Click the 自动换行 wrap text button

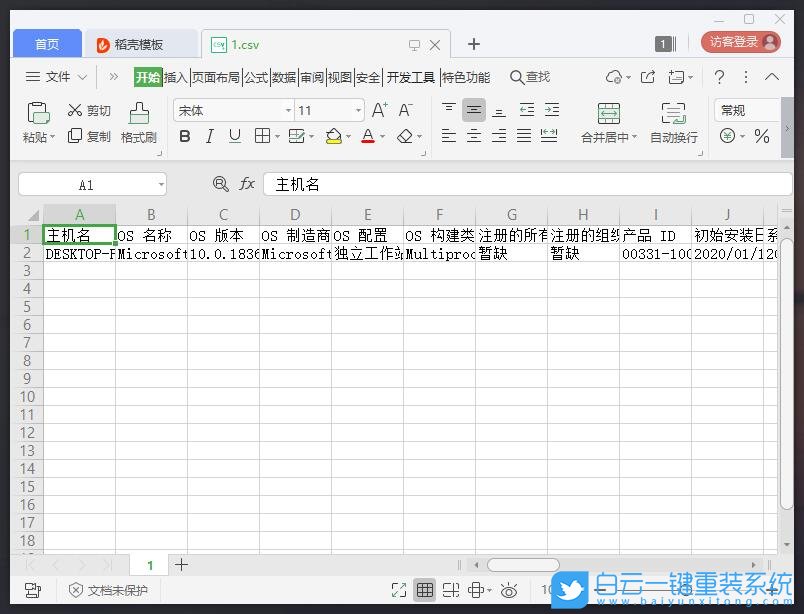pos(671,122)
